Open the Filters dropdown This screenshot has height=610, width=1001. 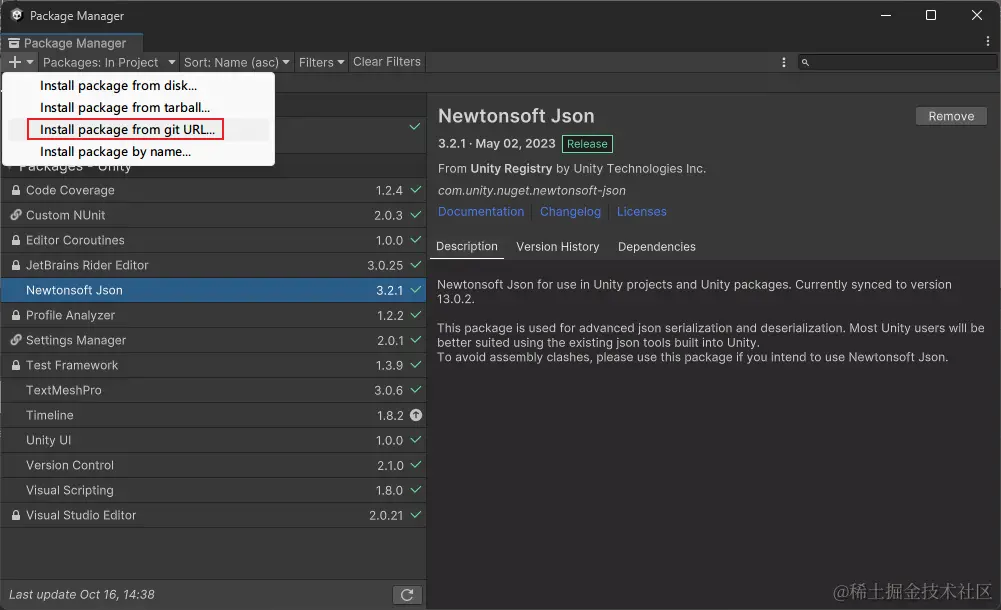[x=321, y=62]
